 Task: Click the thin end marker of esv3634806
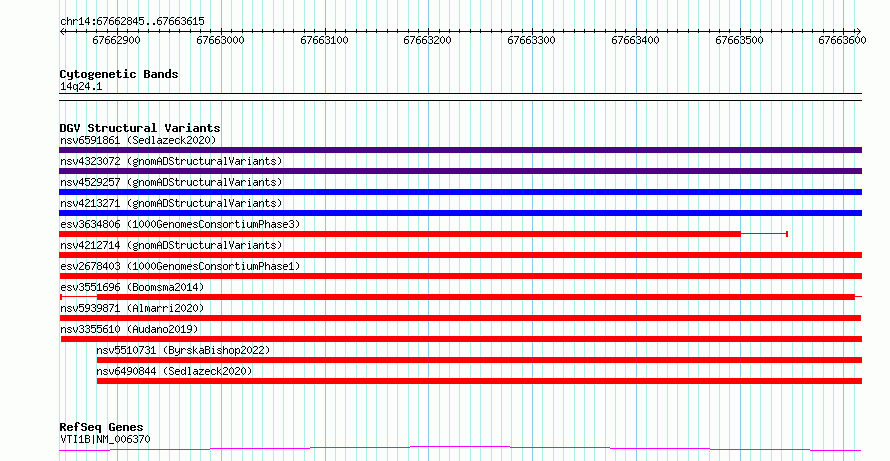[787, 234]
